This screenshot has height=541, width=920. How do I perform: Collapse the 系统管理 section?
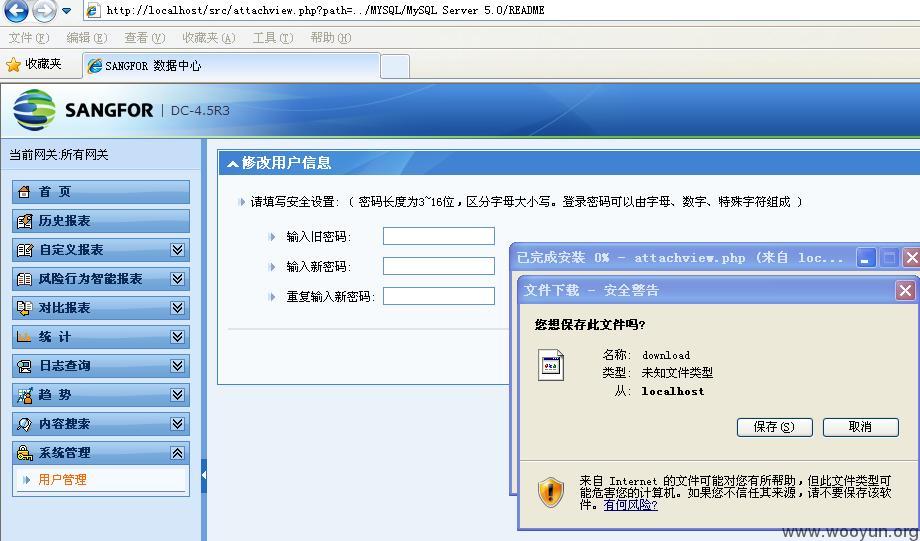178,453
